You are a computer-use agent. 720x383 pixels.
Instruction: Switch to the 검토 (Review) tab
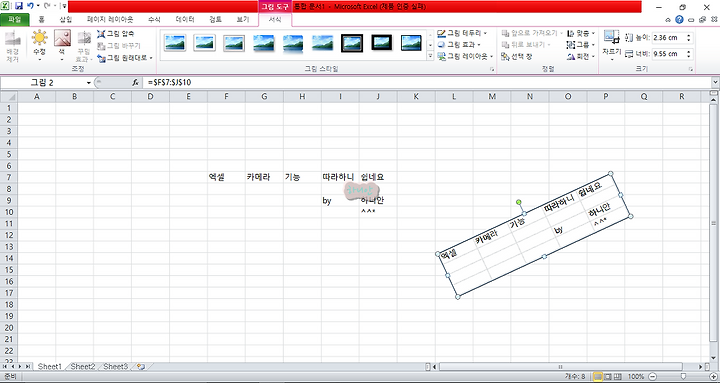pos(215,20)
